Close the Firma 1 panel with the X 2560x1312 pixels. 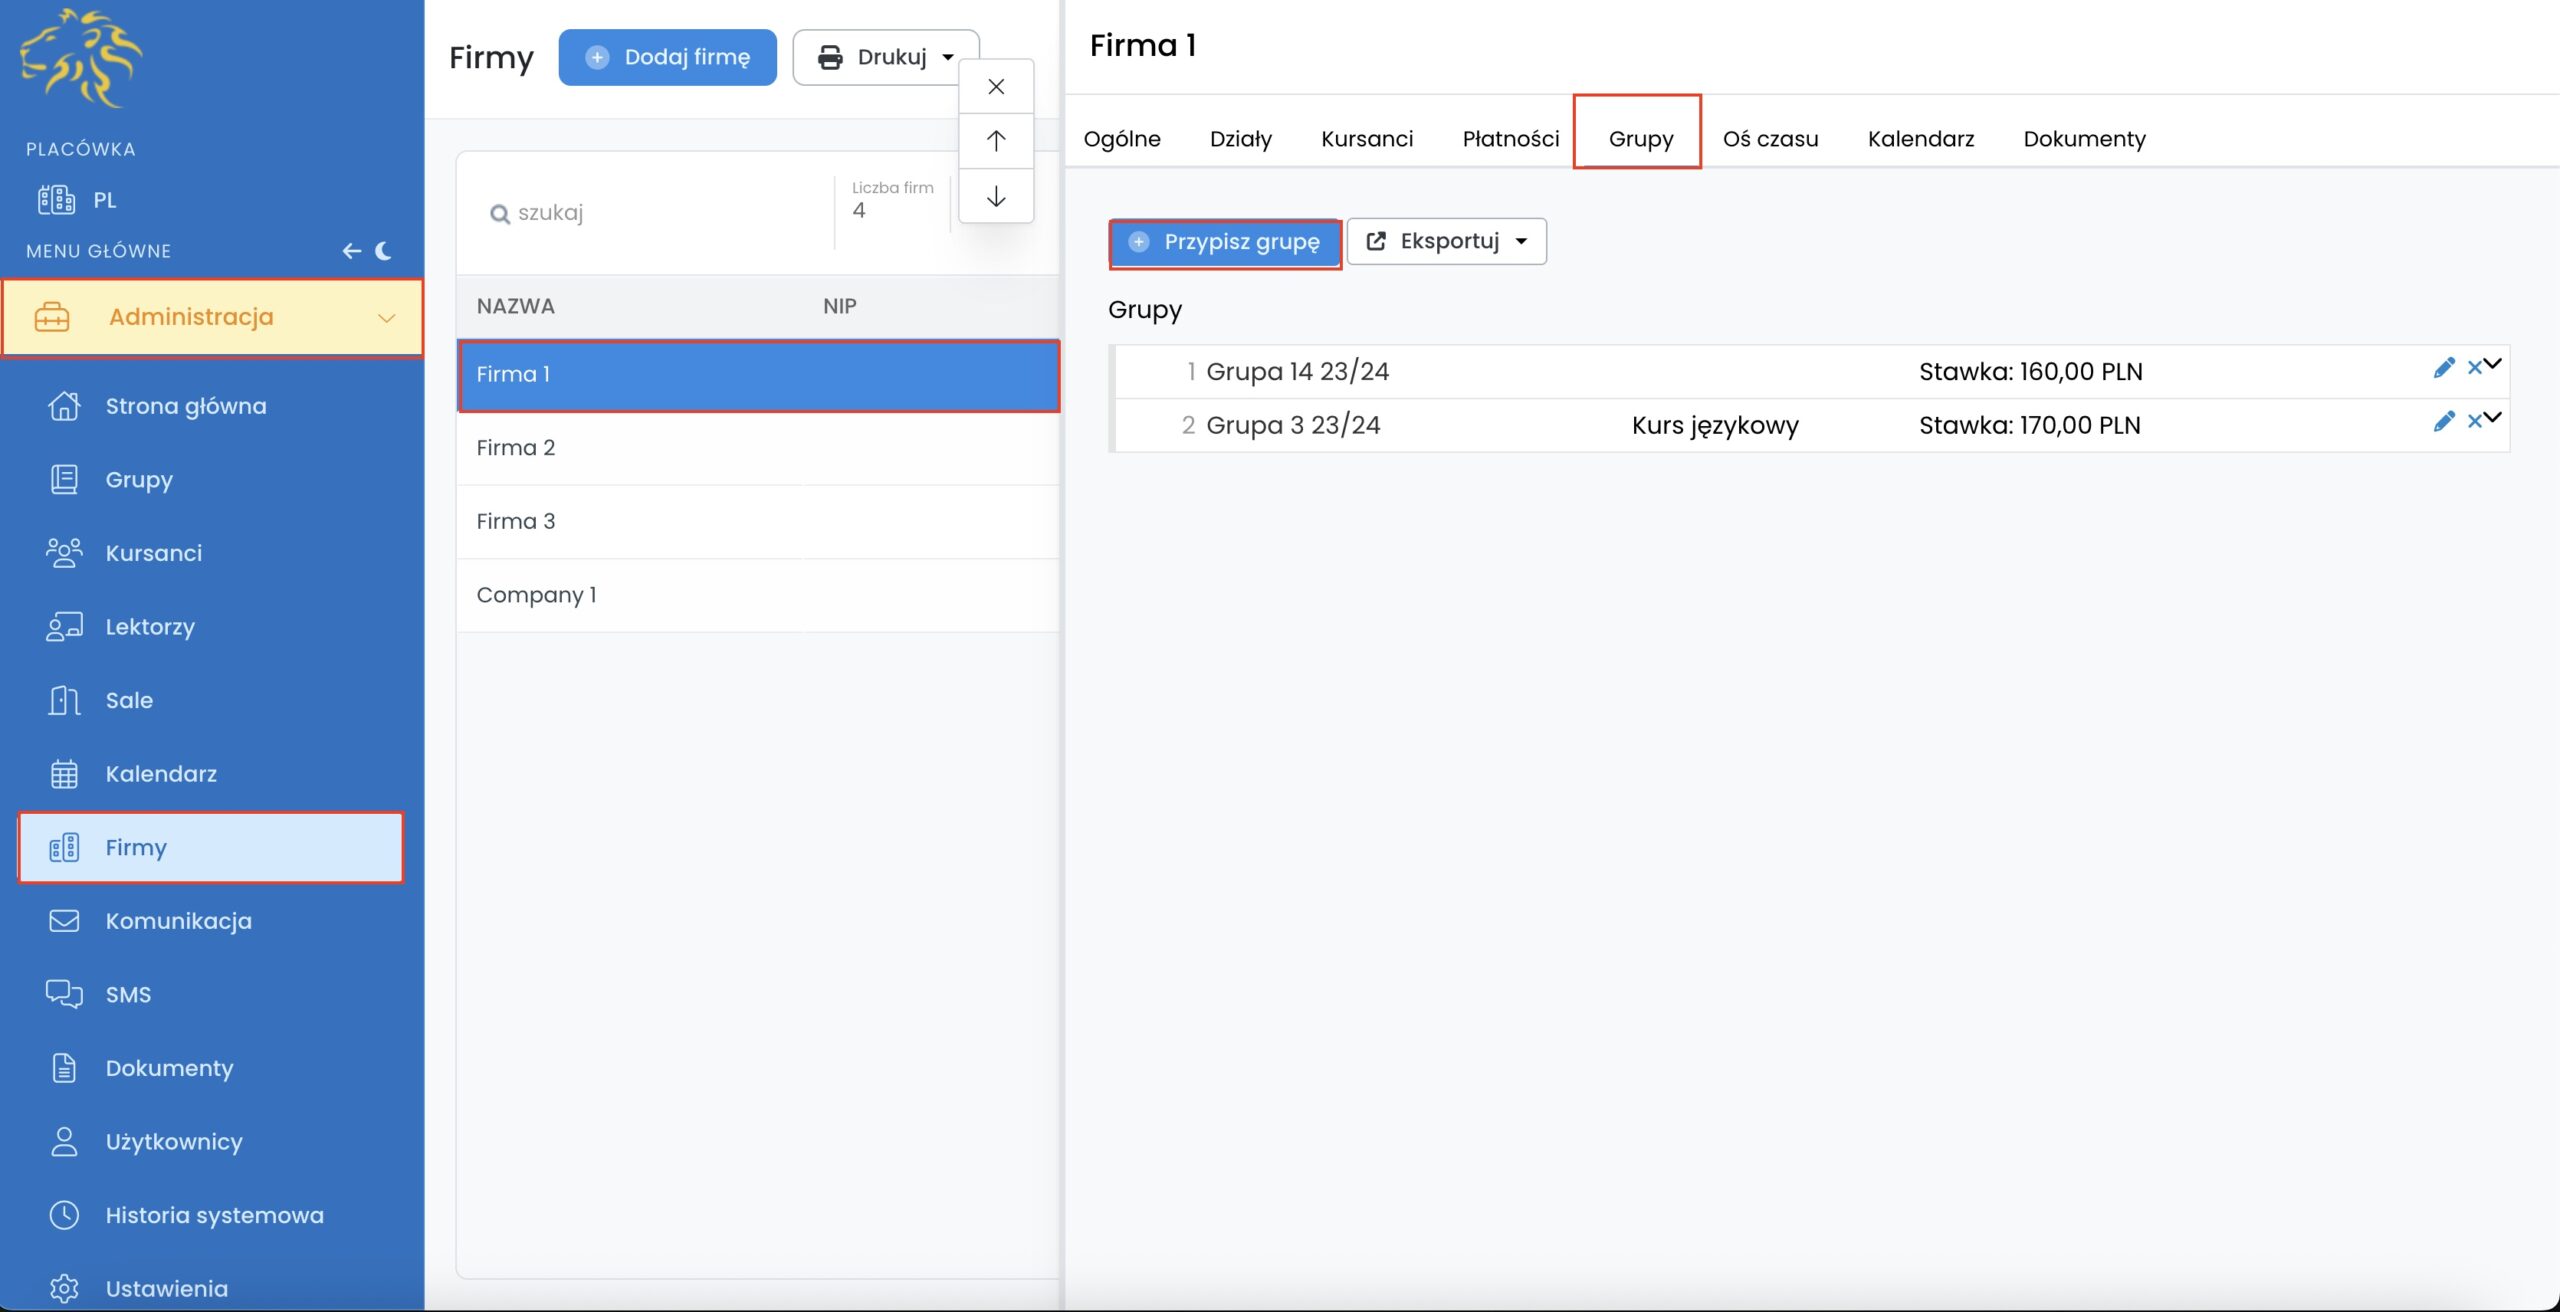[995, 87]
